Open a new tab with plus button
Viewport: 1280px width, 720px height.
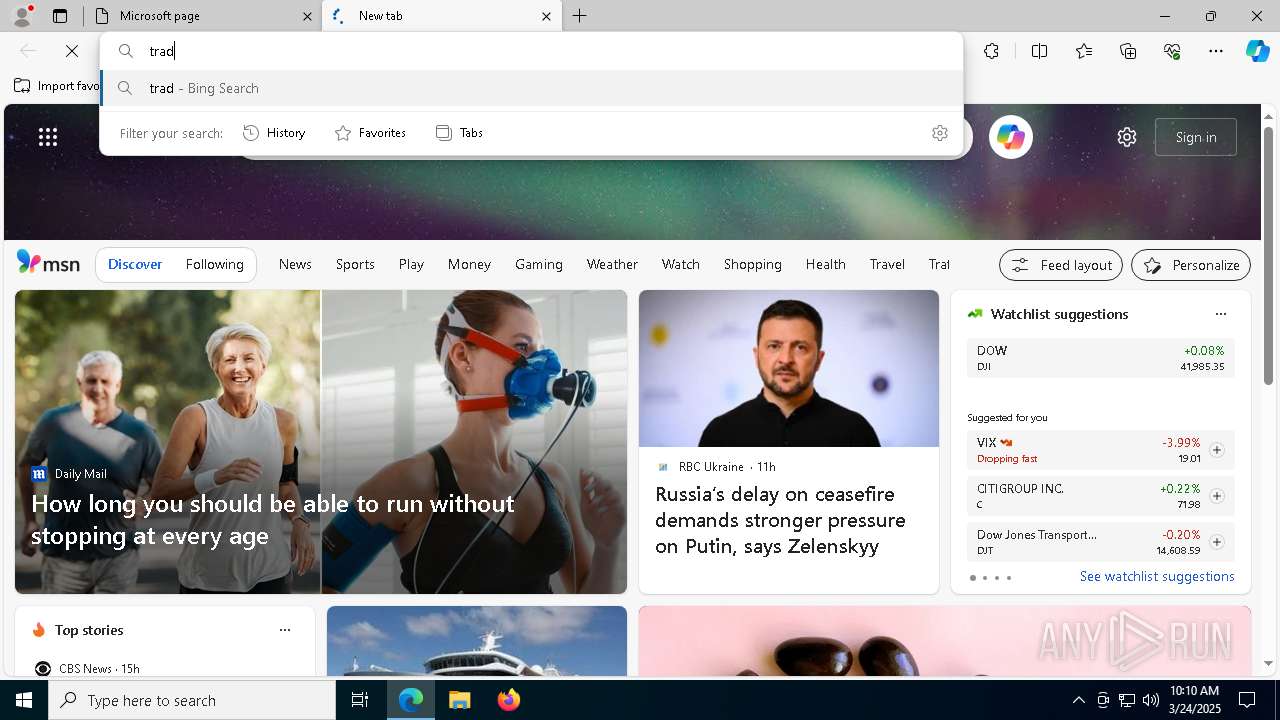coord(580,16)
